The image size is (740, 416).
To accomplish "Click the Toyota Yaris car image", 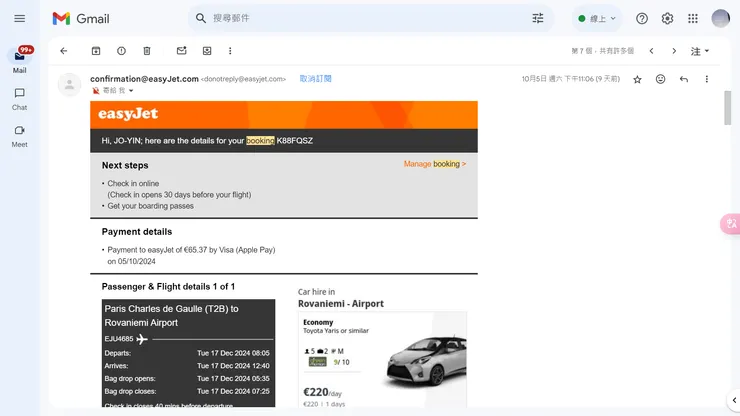I will 426,361.
